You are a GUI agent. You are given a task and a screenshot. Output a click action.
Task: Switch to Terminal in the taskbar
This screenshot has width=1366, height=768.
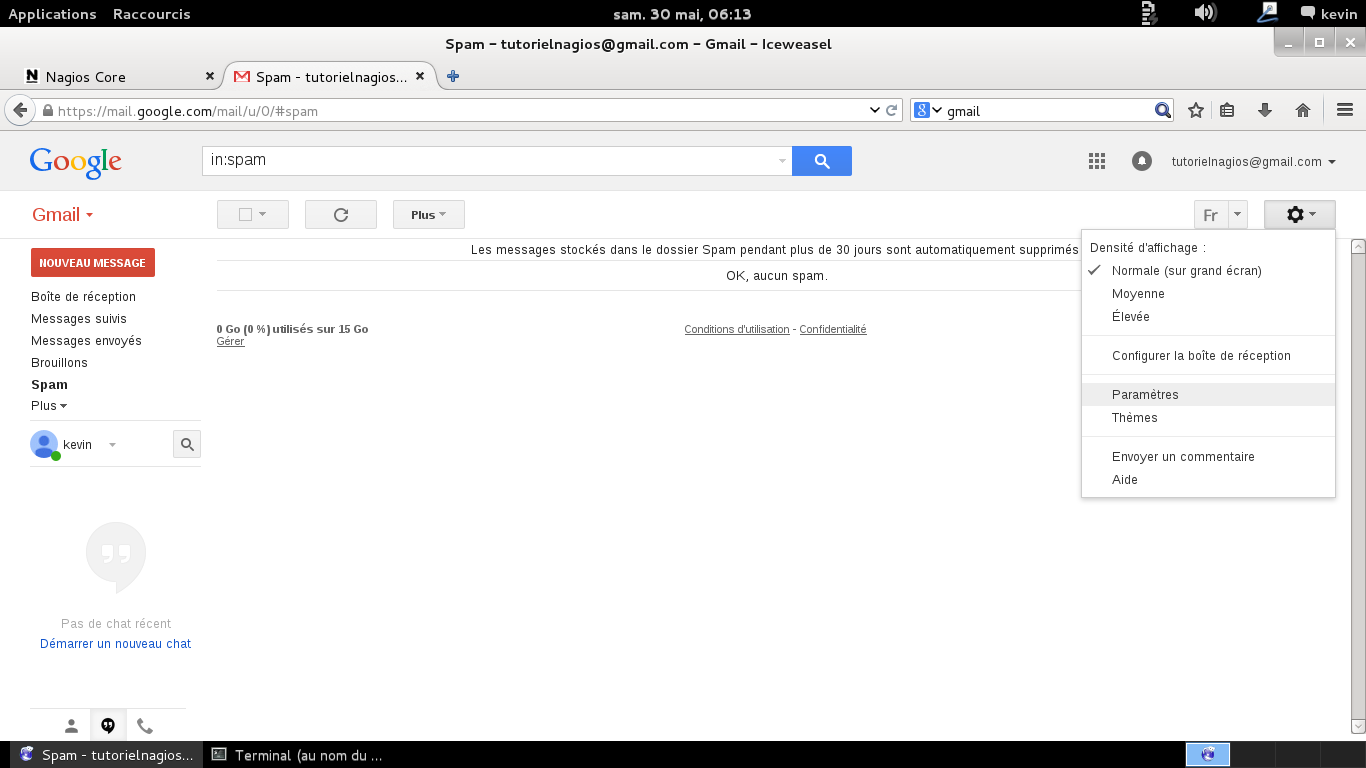(x=298, y=755)
